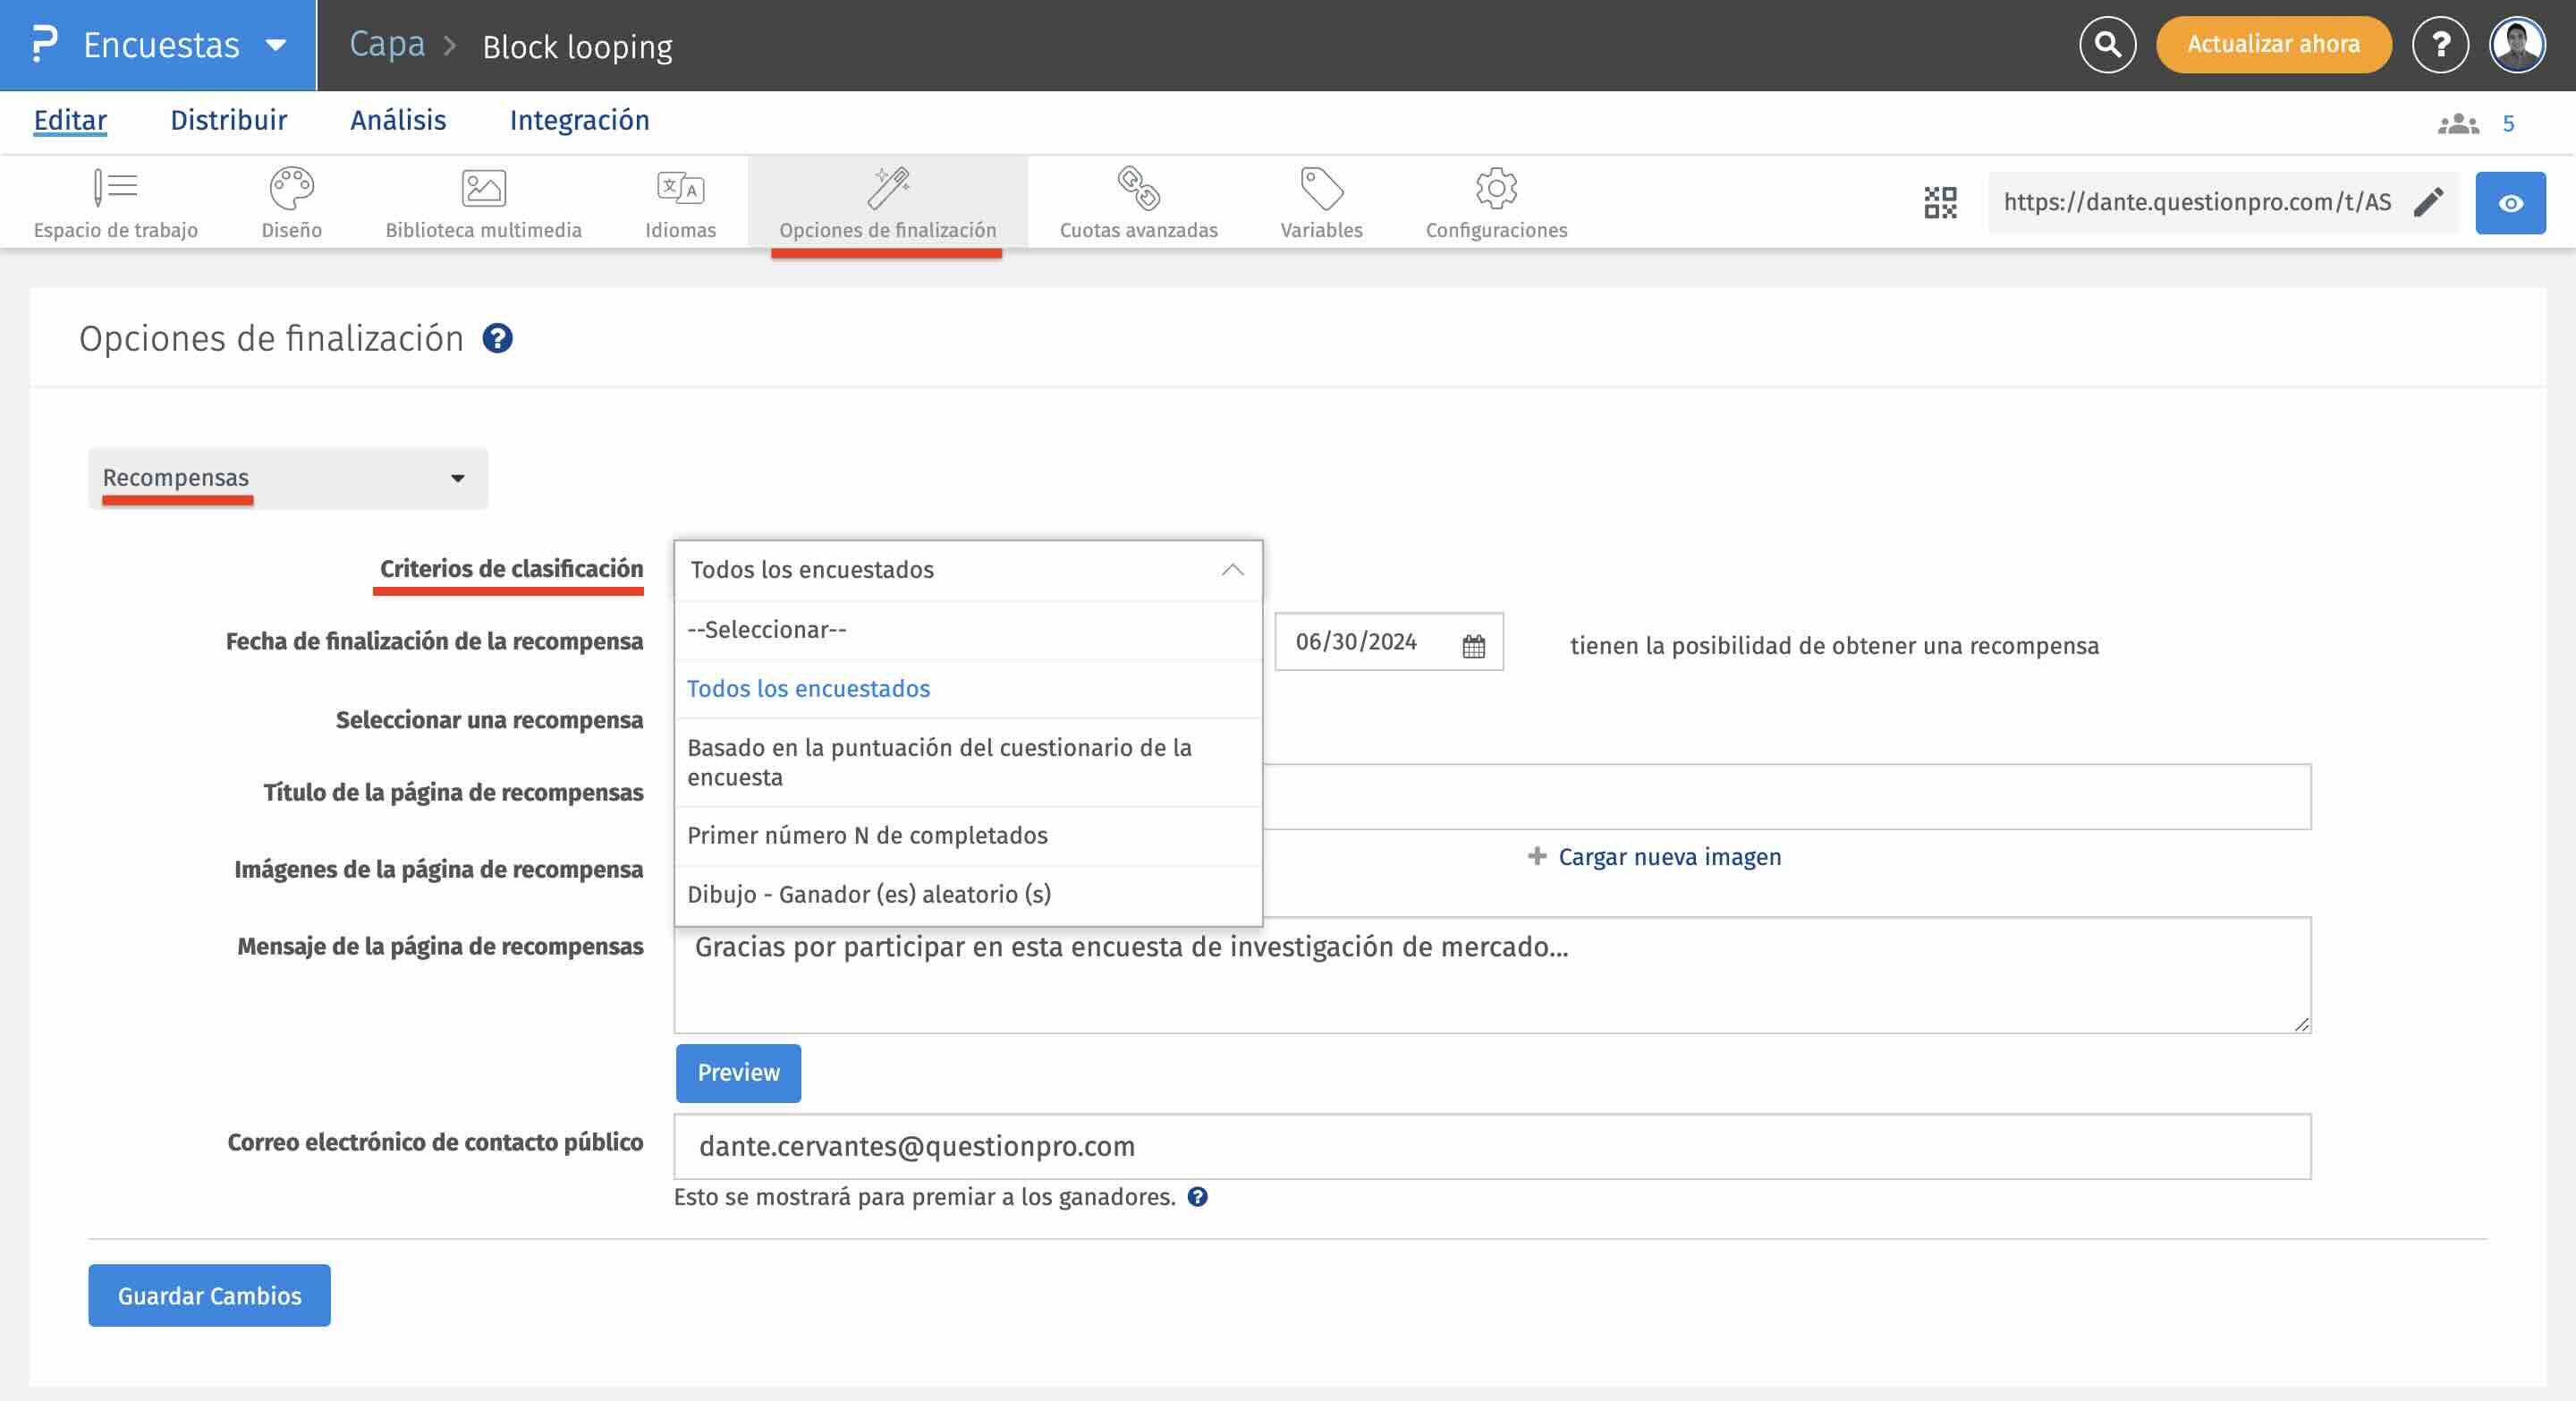Open the Cuotas avanzadas icon

1138,188
